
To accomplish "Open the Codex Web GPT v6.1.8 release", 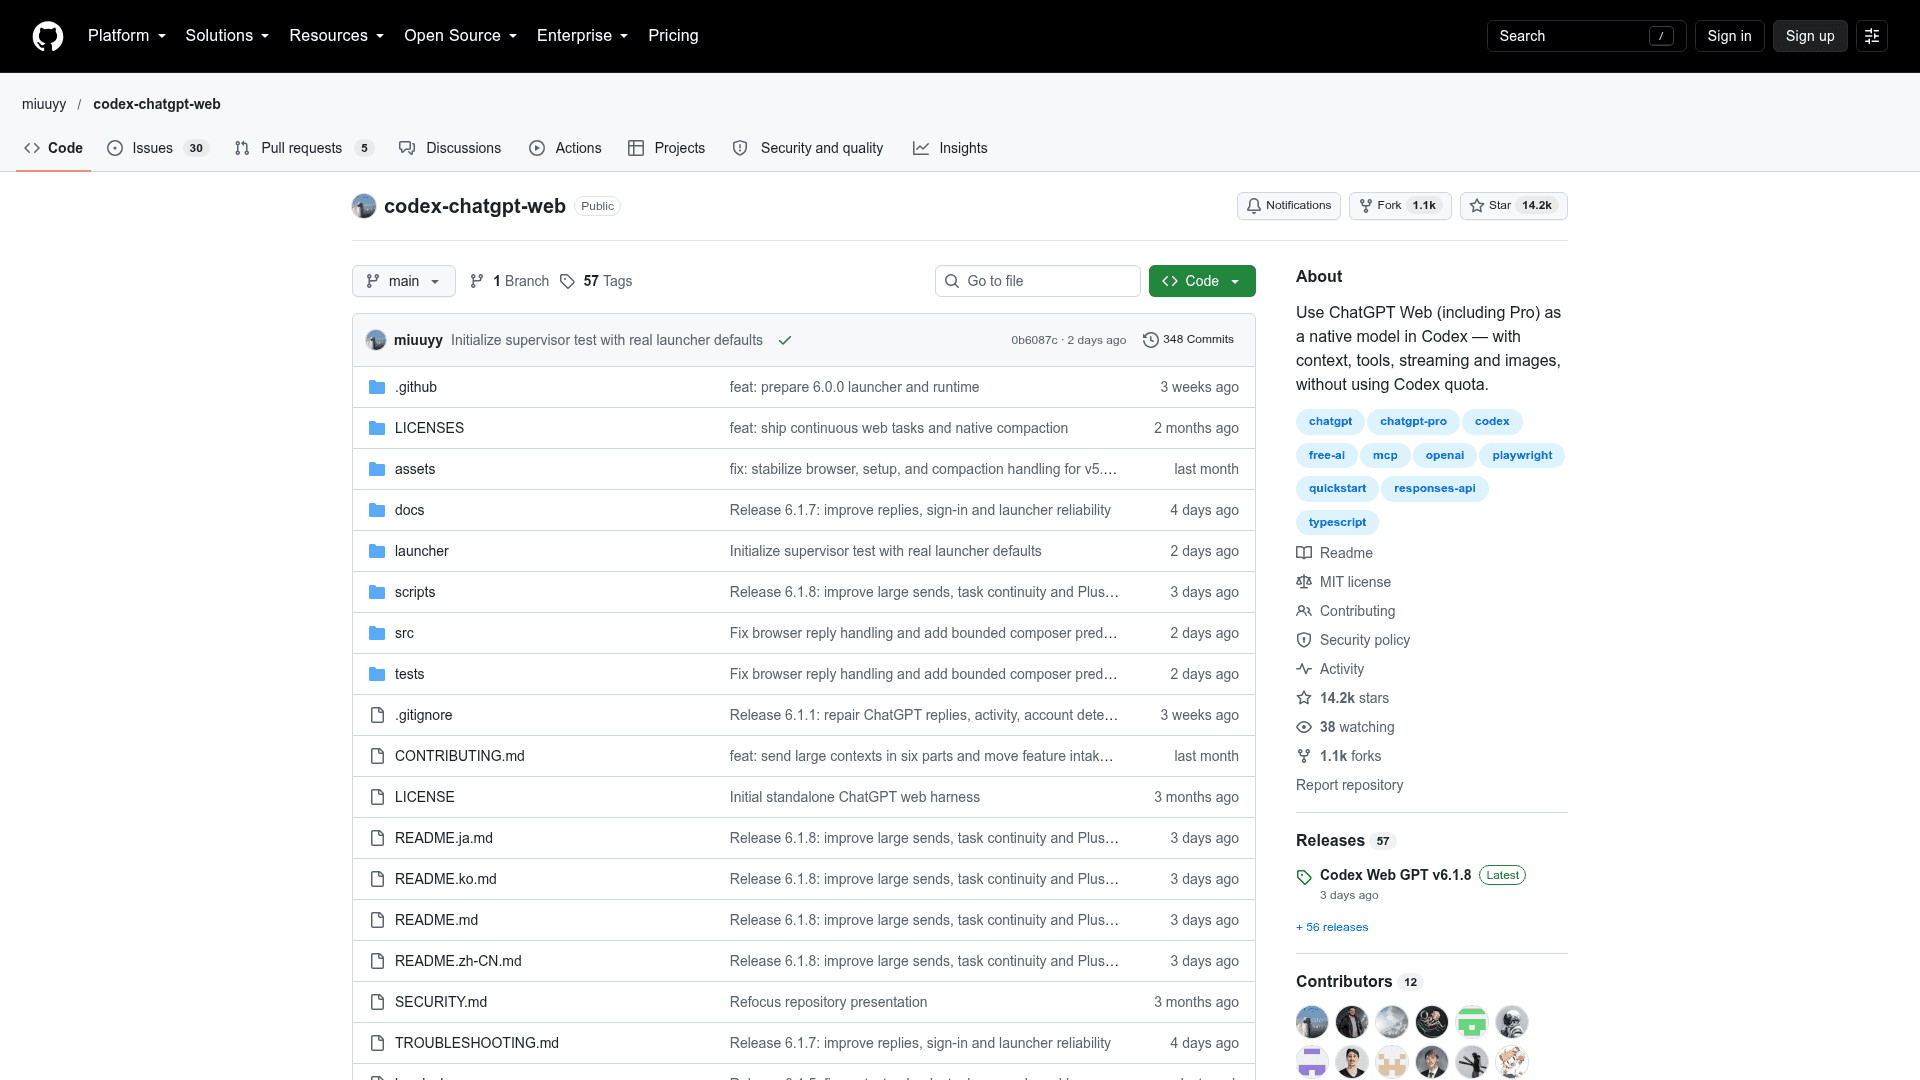I will click(x=1395, y=875).
